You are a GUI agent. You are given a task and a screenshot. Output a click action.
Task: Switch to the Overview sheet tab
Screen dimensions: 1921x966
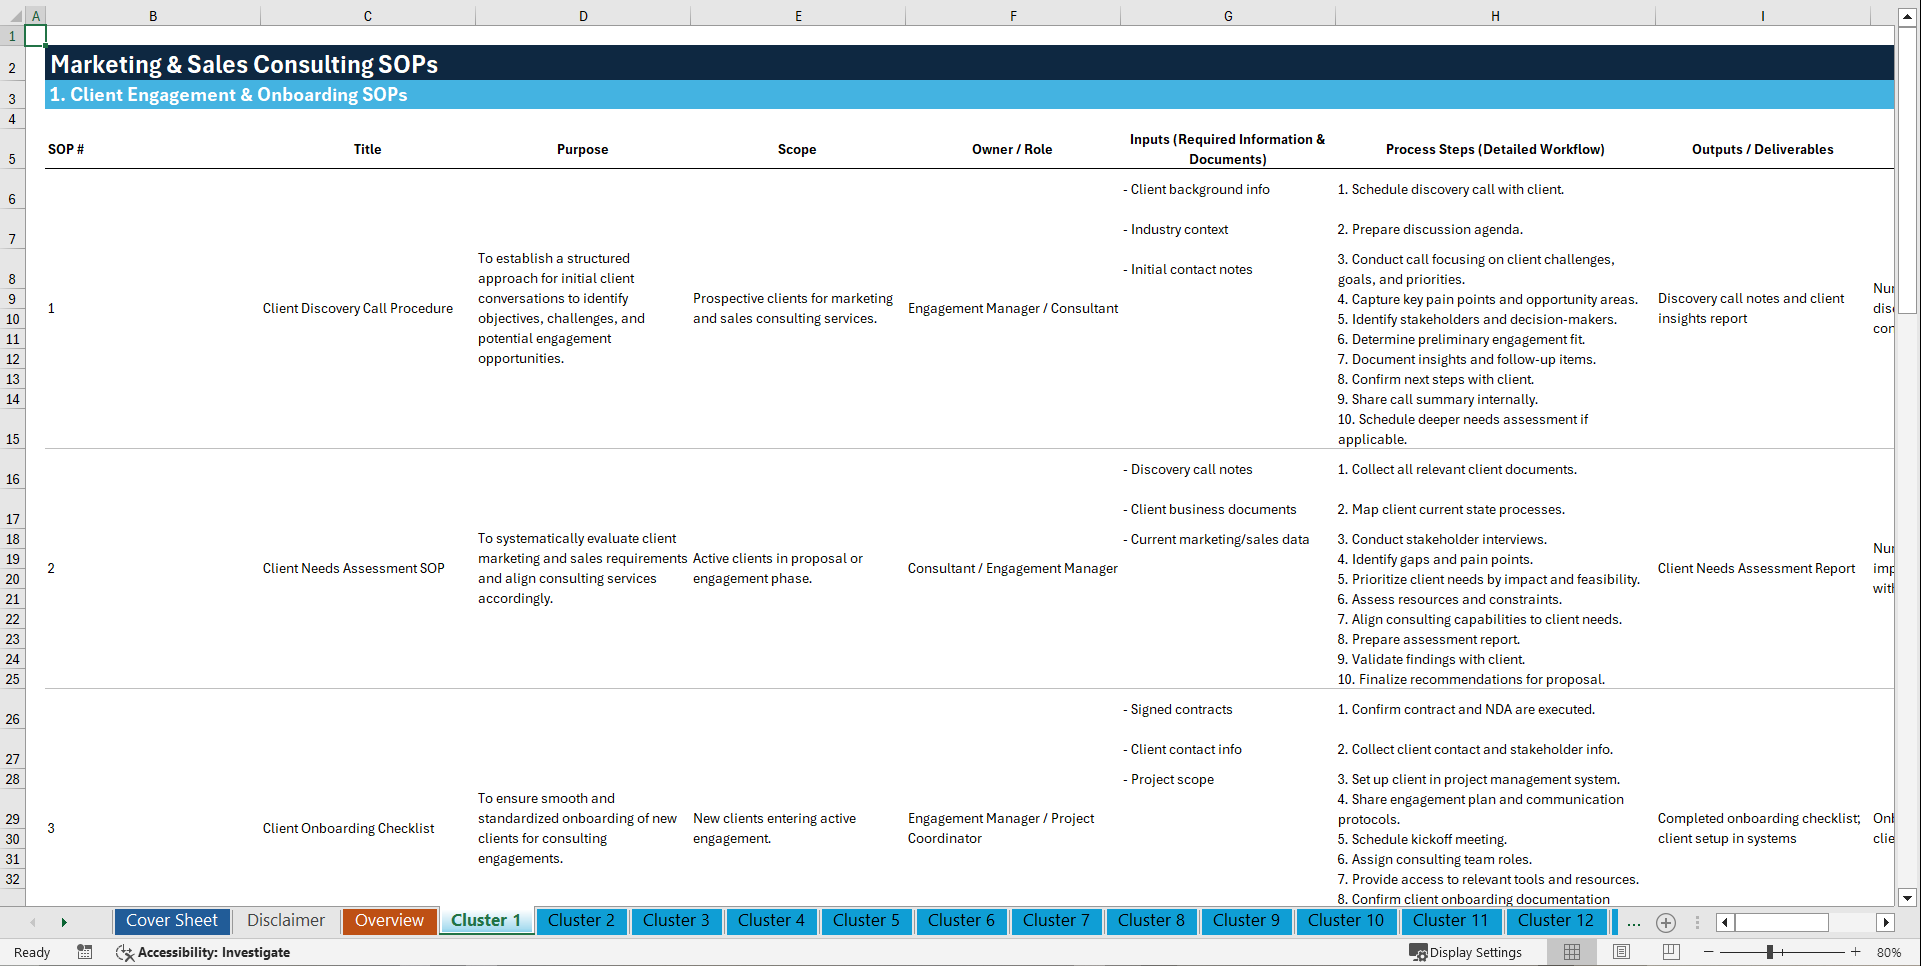click(x=389, y=921)
